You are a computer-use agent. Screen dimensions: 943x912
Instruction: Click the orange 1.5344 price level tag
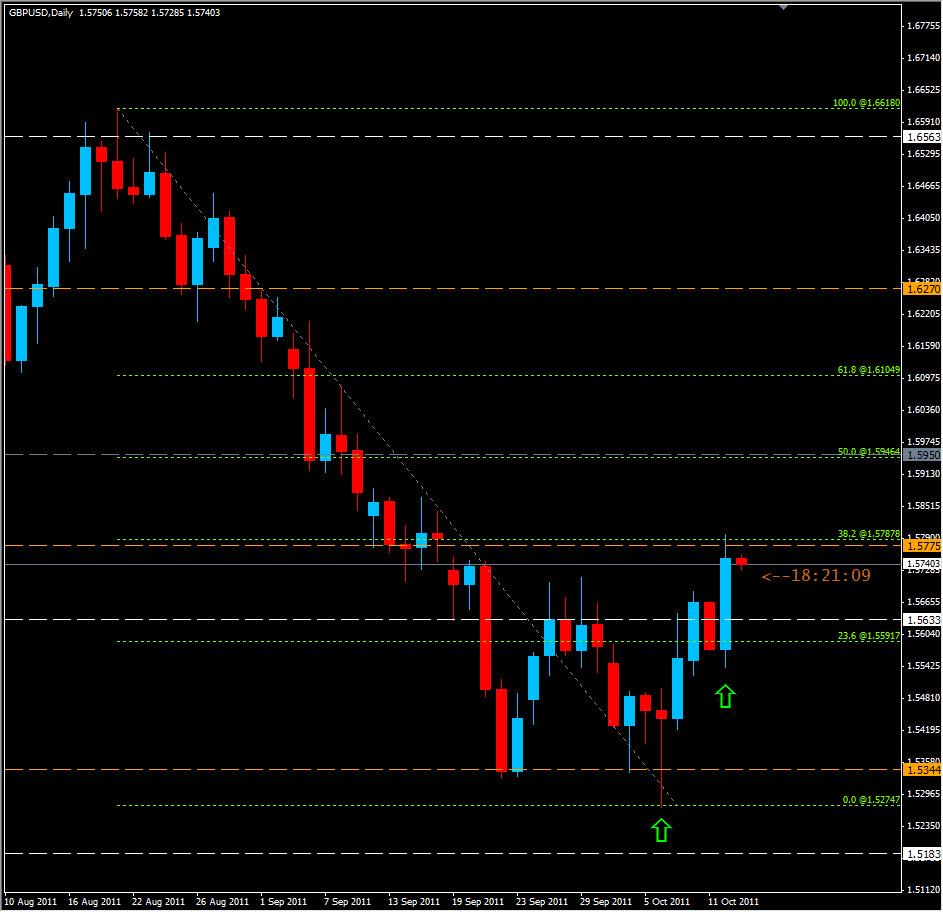click(x=920, y=770)
